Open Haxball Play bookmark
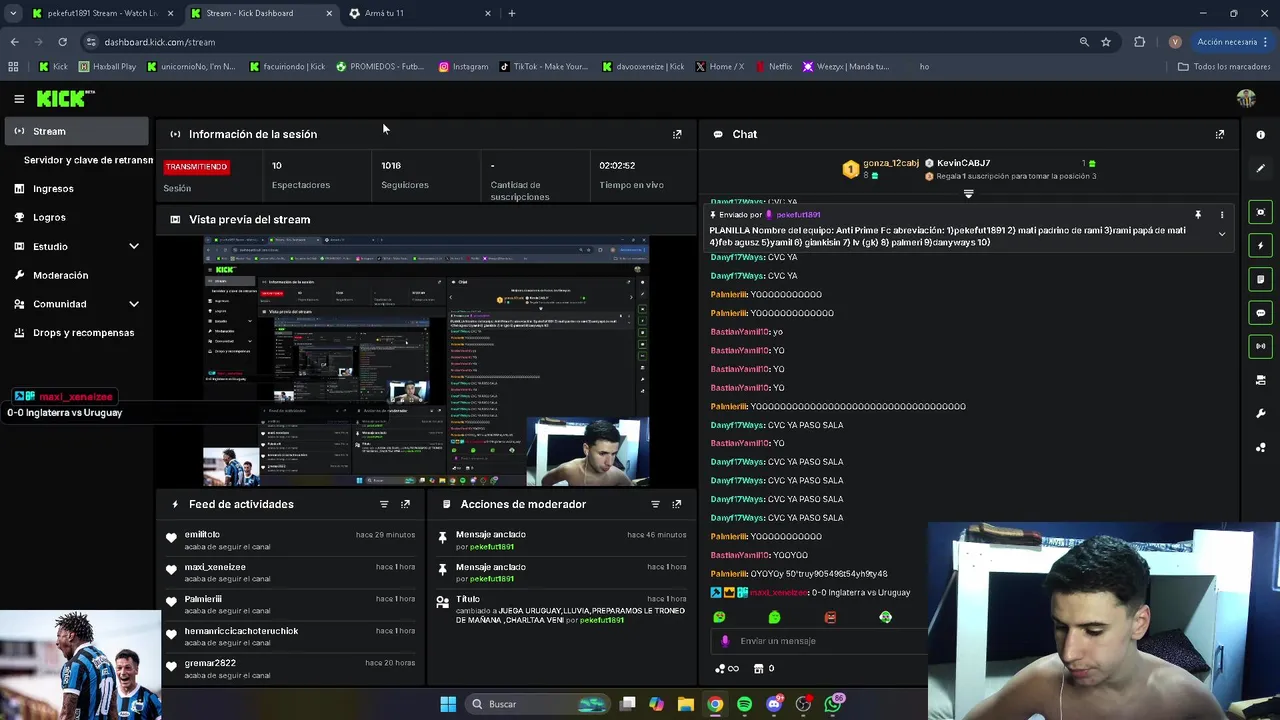 tap(106, 67)
